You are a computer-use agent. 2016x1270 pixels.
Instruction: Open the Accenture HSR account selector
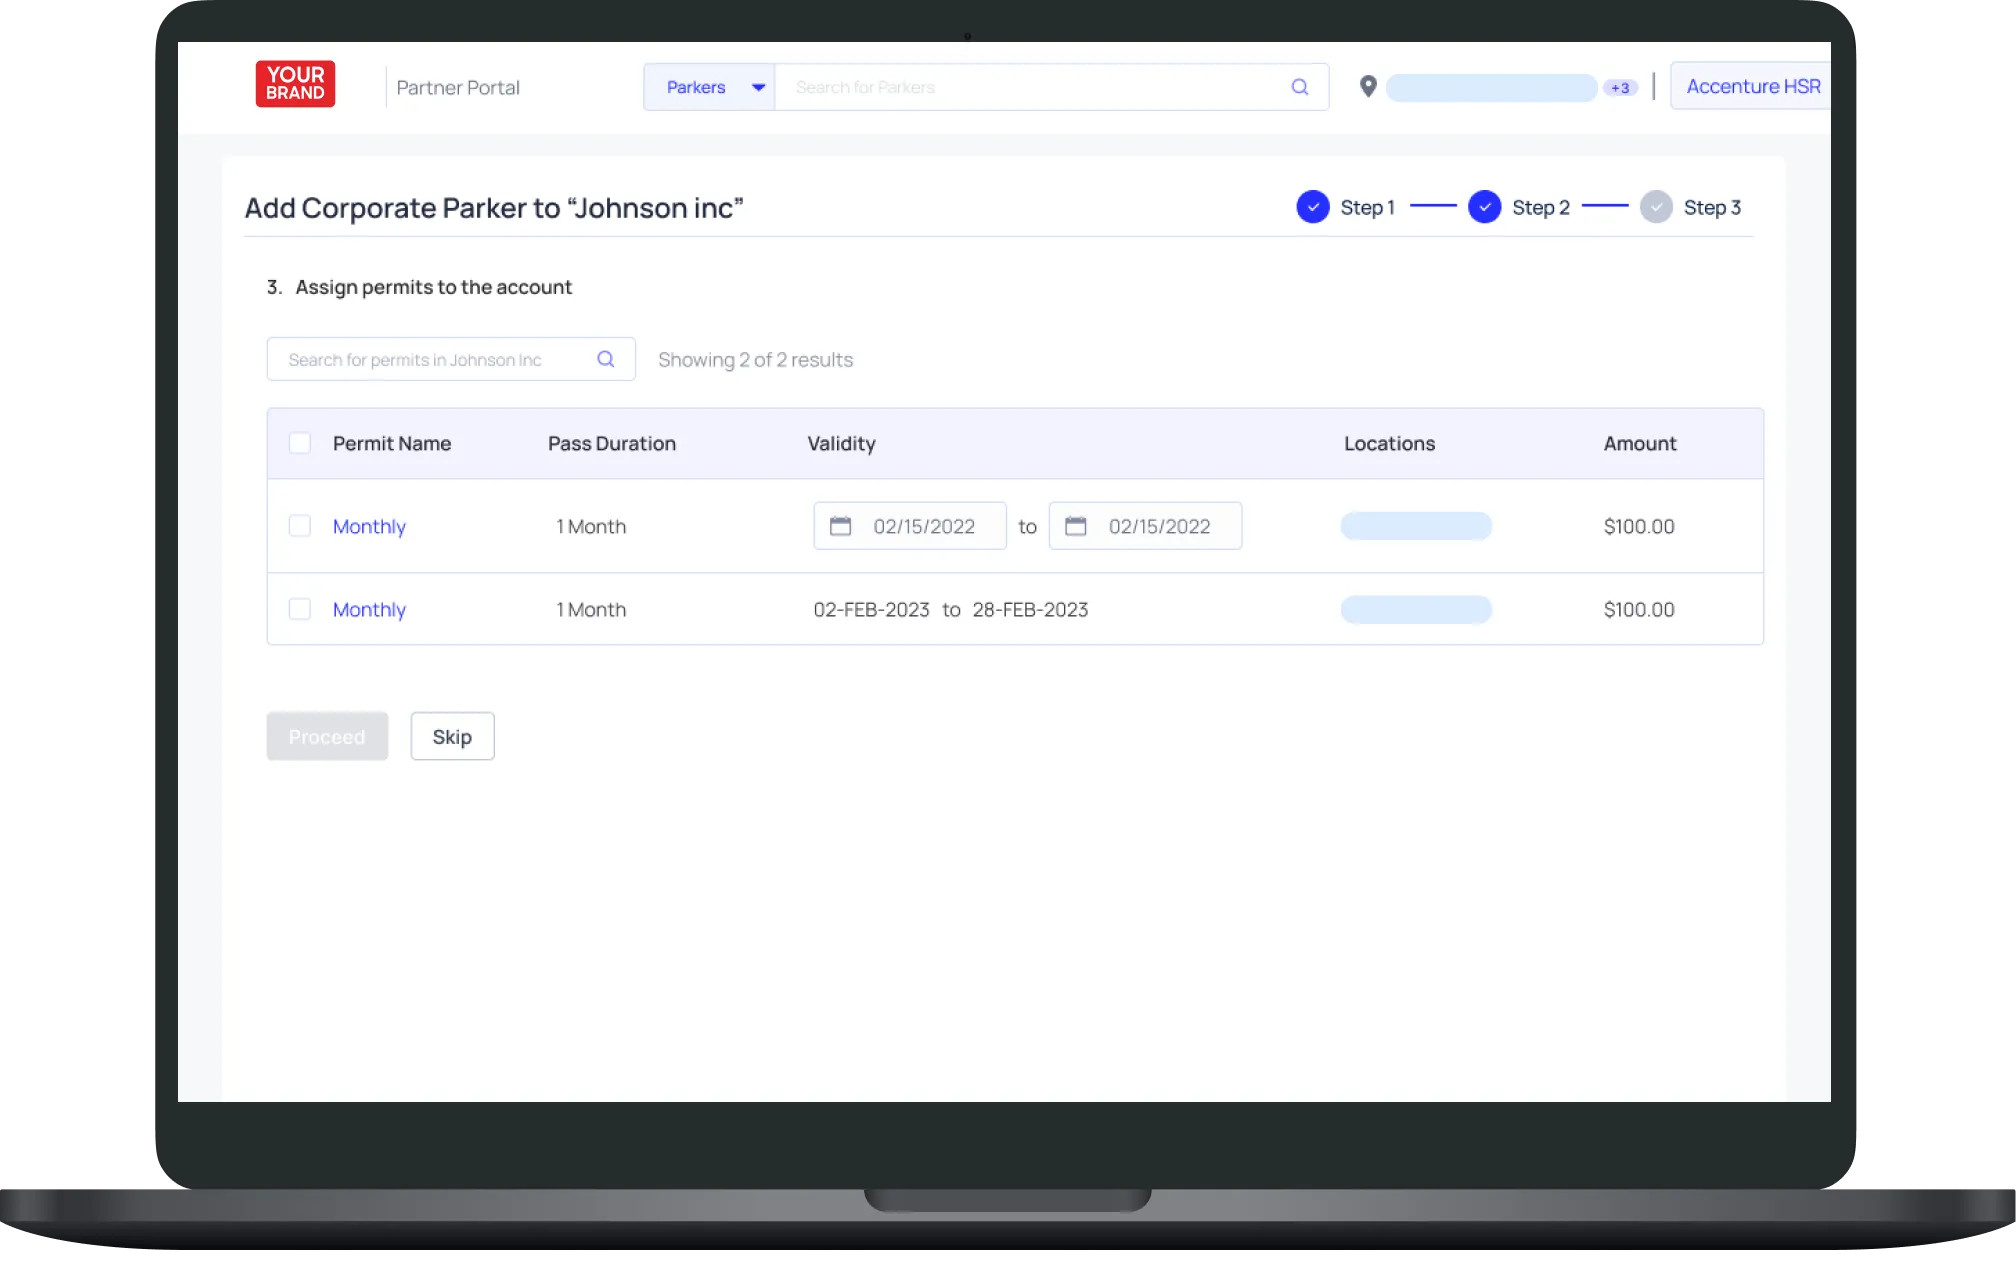pyautogui.click(x=1752, y=87)
